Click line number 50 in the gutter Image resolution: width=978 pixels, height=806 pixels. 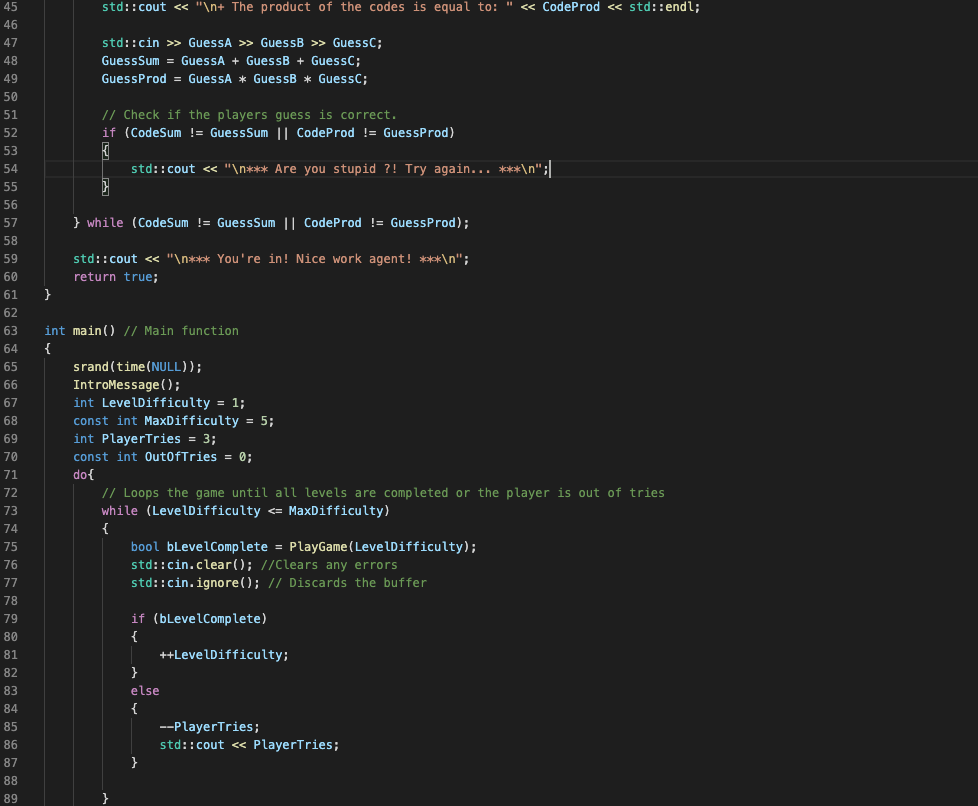11,97
